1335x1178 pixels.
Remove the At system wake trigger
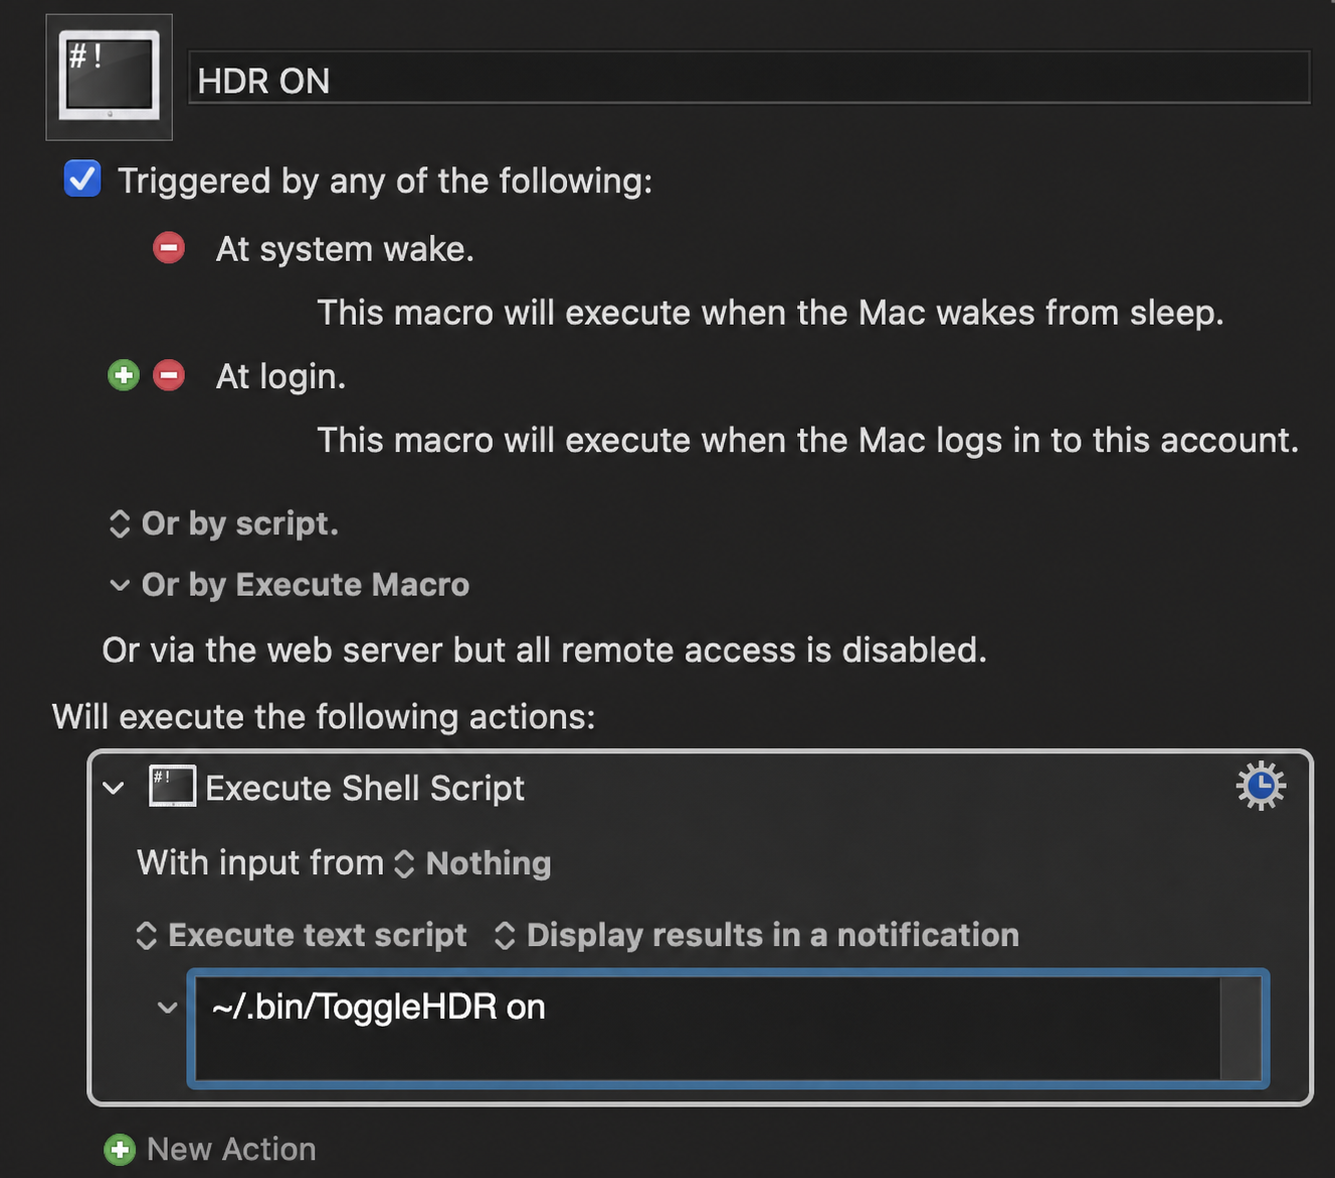click(169, 248)
